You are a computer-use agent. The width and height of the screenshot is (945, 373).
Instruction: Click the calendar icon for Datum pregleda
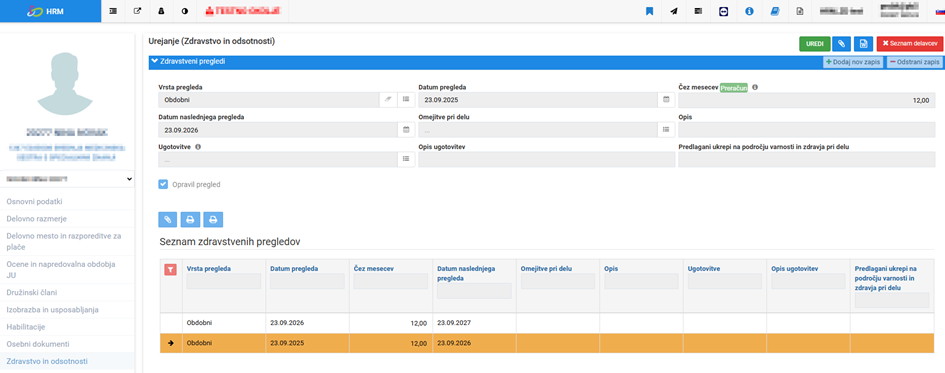tap(667, 99)
